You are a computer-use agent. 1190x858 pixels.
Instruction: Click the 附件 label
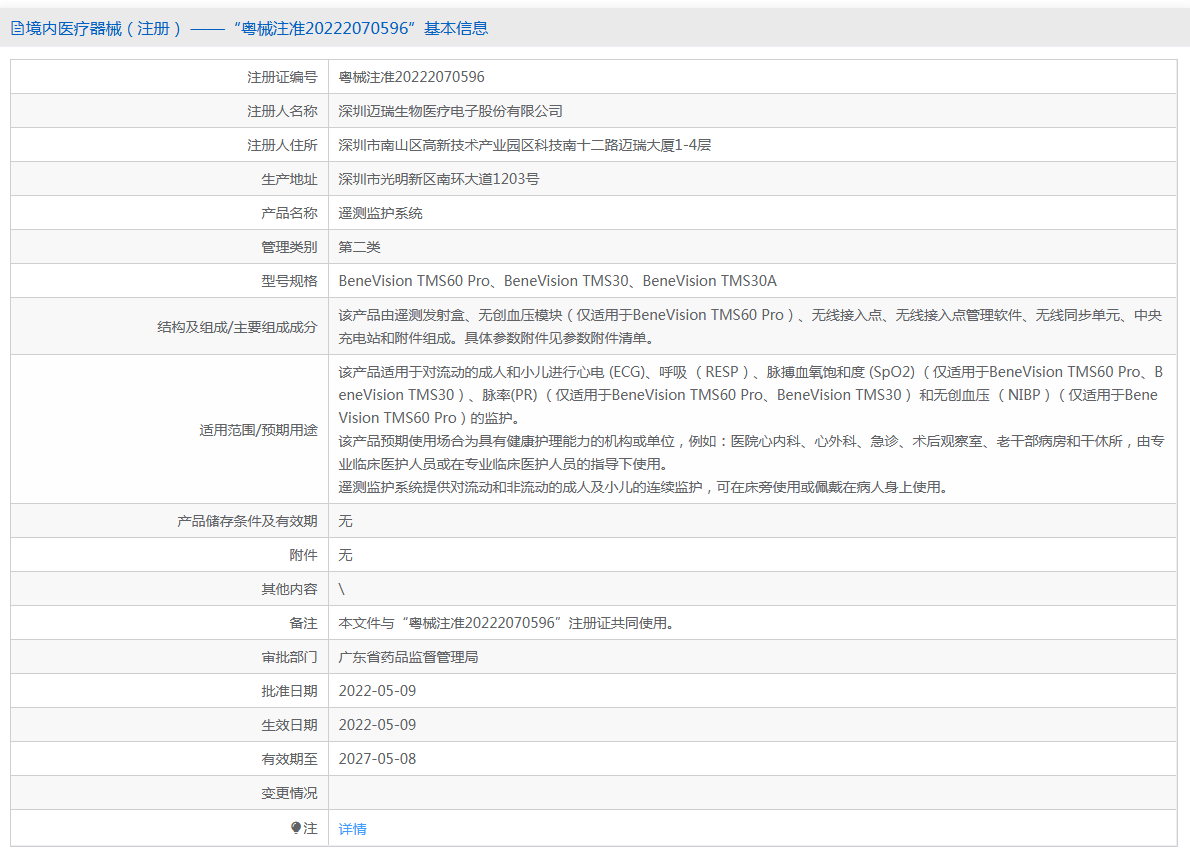303,555
